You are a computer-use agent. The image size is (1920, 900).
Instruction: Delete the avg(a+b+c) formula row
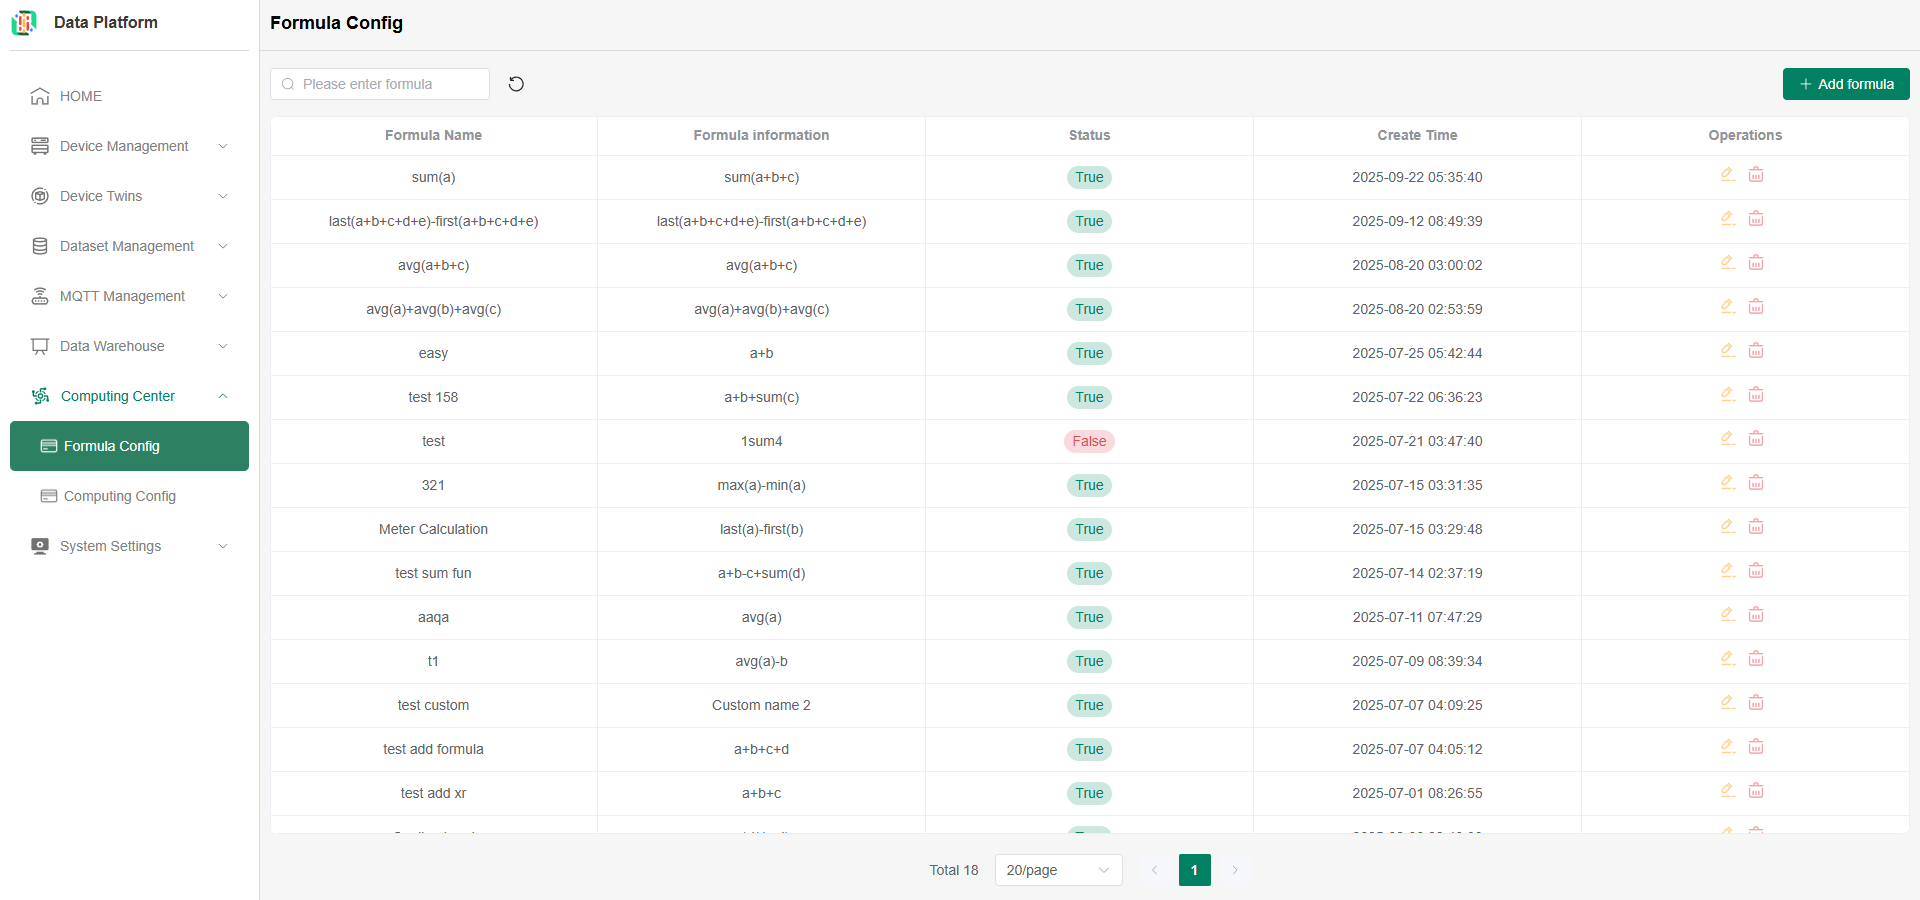click(1756, 263)
